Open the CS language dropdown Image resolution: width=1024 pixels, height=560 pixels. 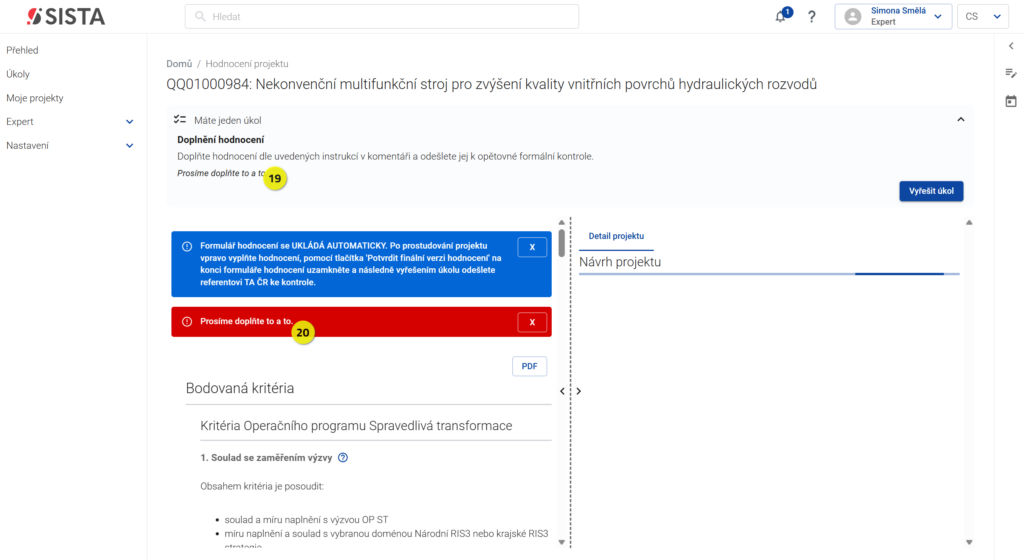[x=983, y=16]
